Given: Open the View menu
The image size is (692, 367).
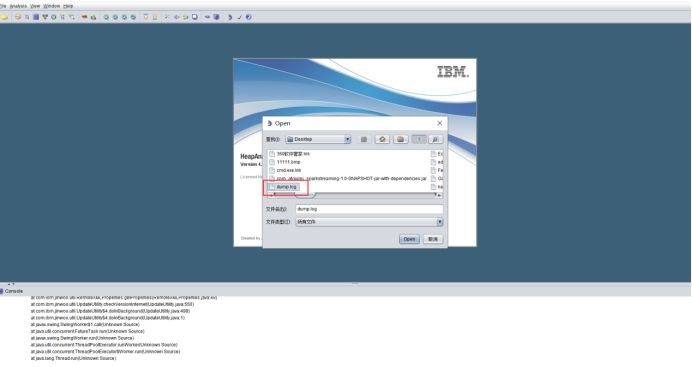Looking at the screenshot, I should (35, 6).
